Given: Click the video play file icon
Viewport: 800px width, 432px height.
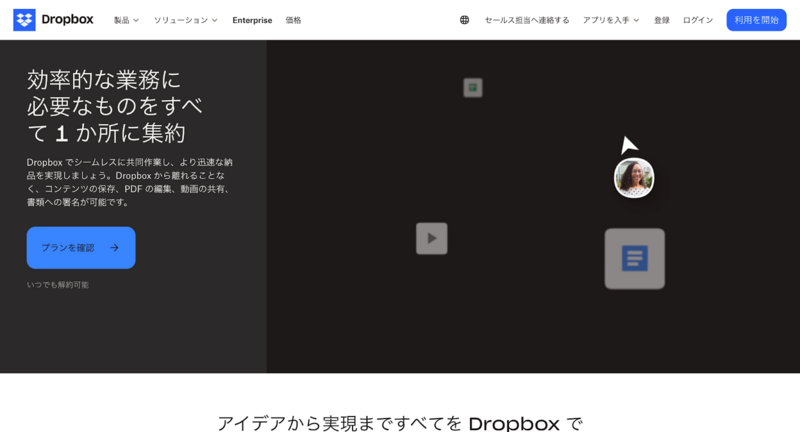Looking at the screenshot, I should [432, 238].
